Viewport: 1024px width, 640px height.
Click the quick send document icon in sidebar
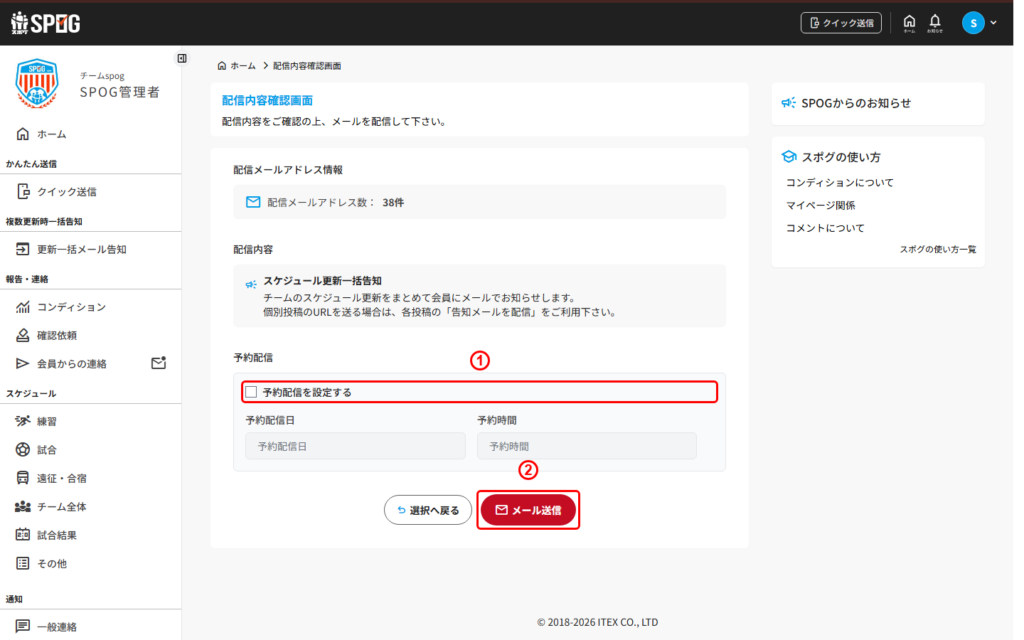pos(23,191)
